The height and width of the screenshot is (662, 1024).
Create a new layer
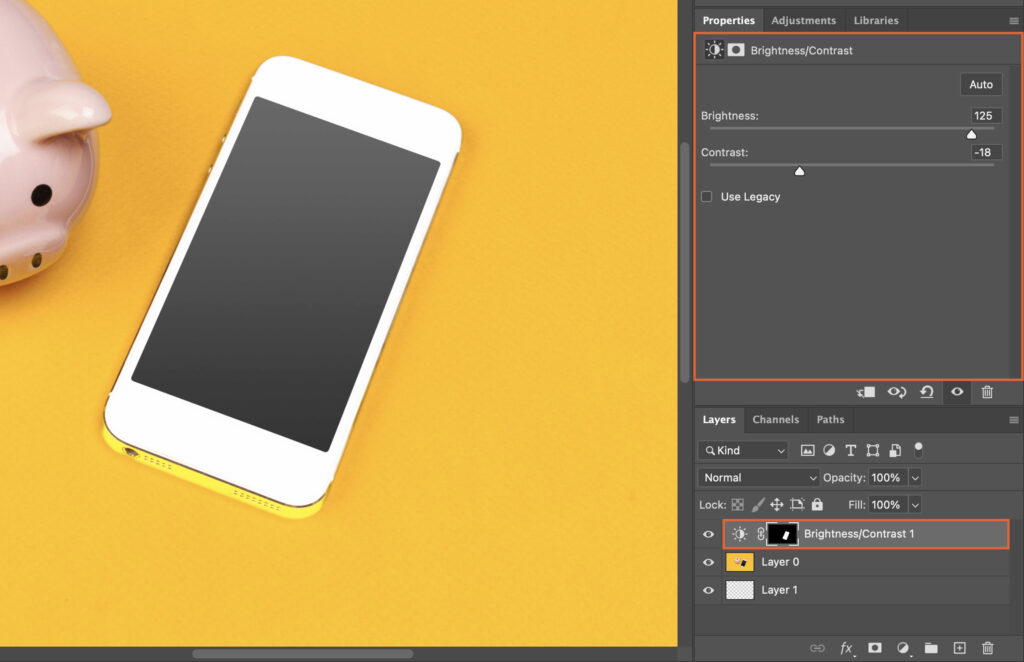(x=958, y=648)
